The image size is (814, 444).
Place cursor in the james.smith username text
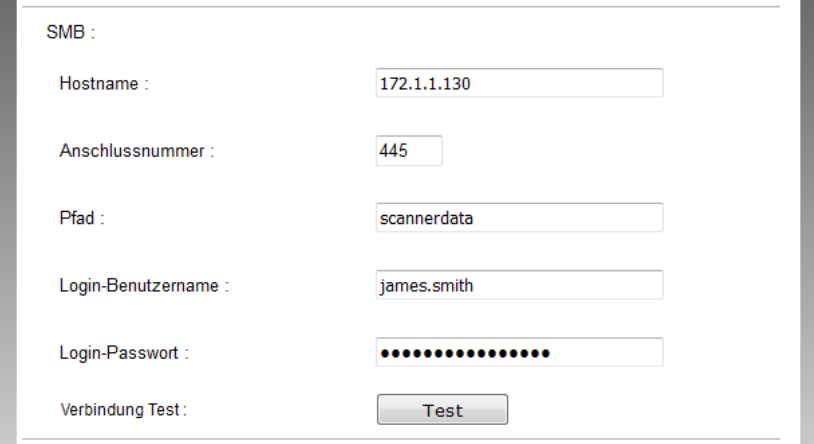tap(423, 285)
